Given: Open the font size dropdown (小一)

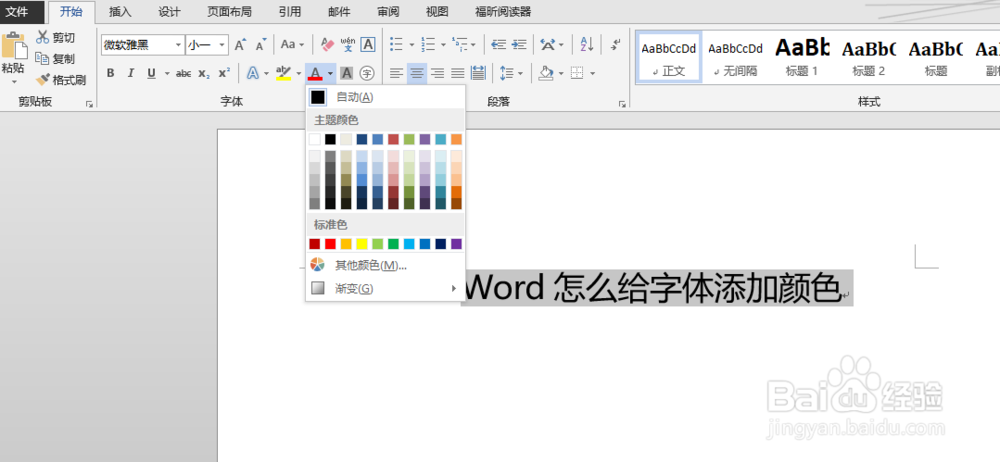Looking at the screenshot, I should tap(222, 45).
